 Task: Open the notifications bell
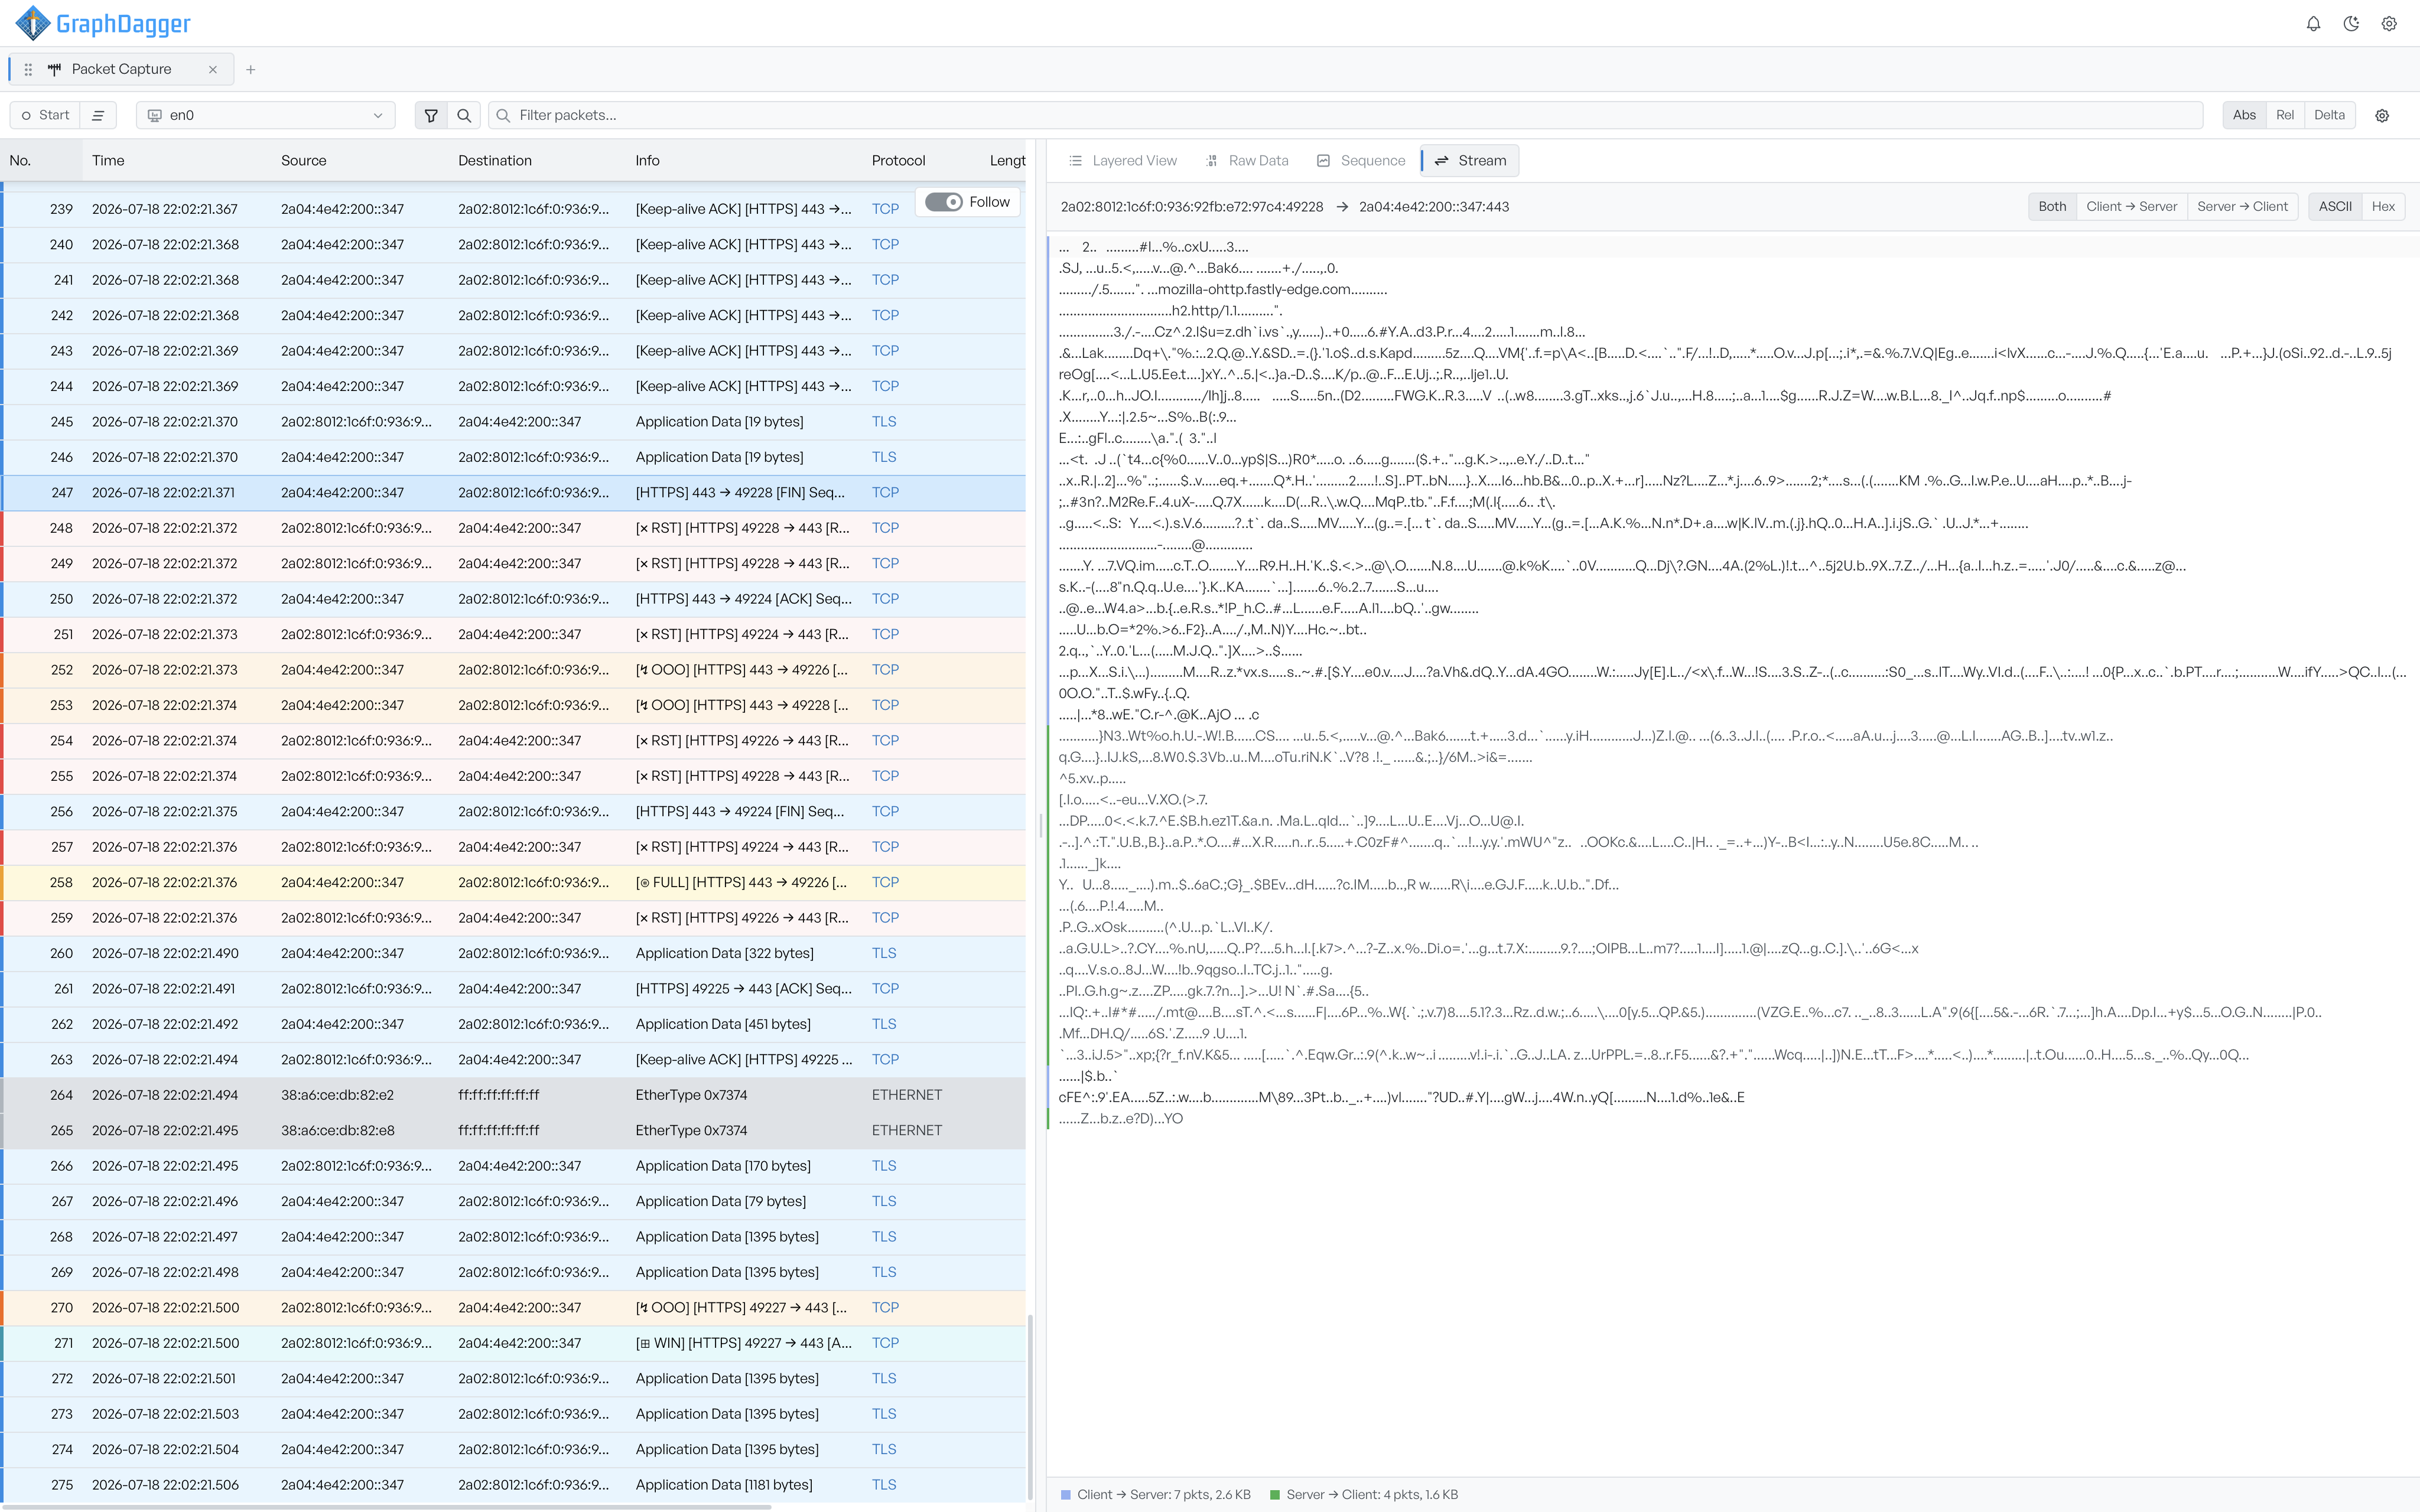pos(2313,24)
